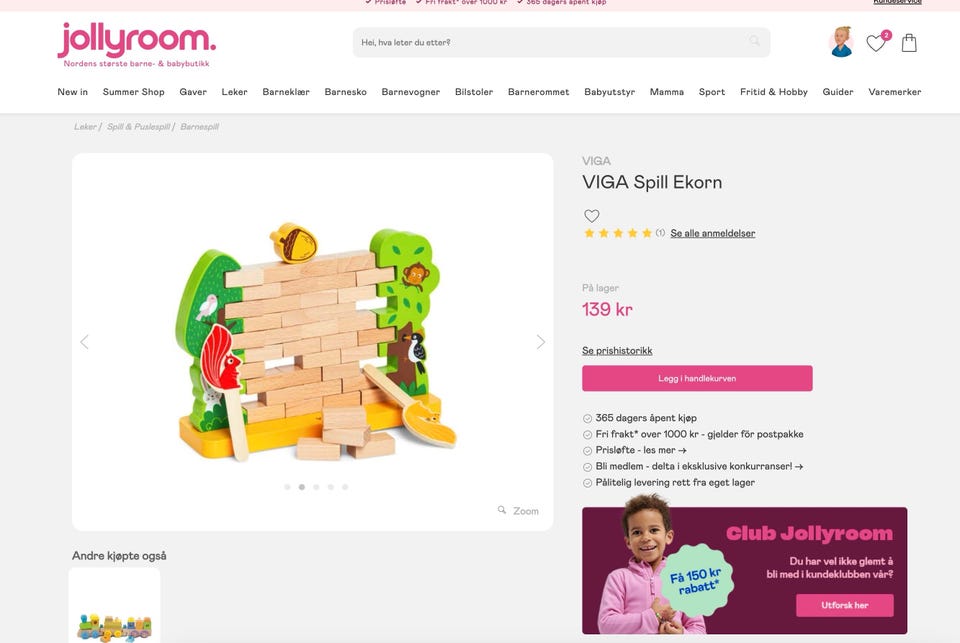Click the search magnifier icon

[x=754, y=41]
